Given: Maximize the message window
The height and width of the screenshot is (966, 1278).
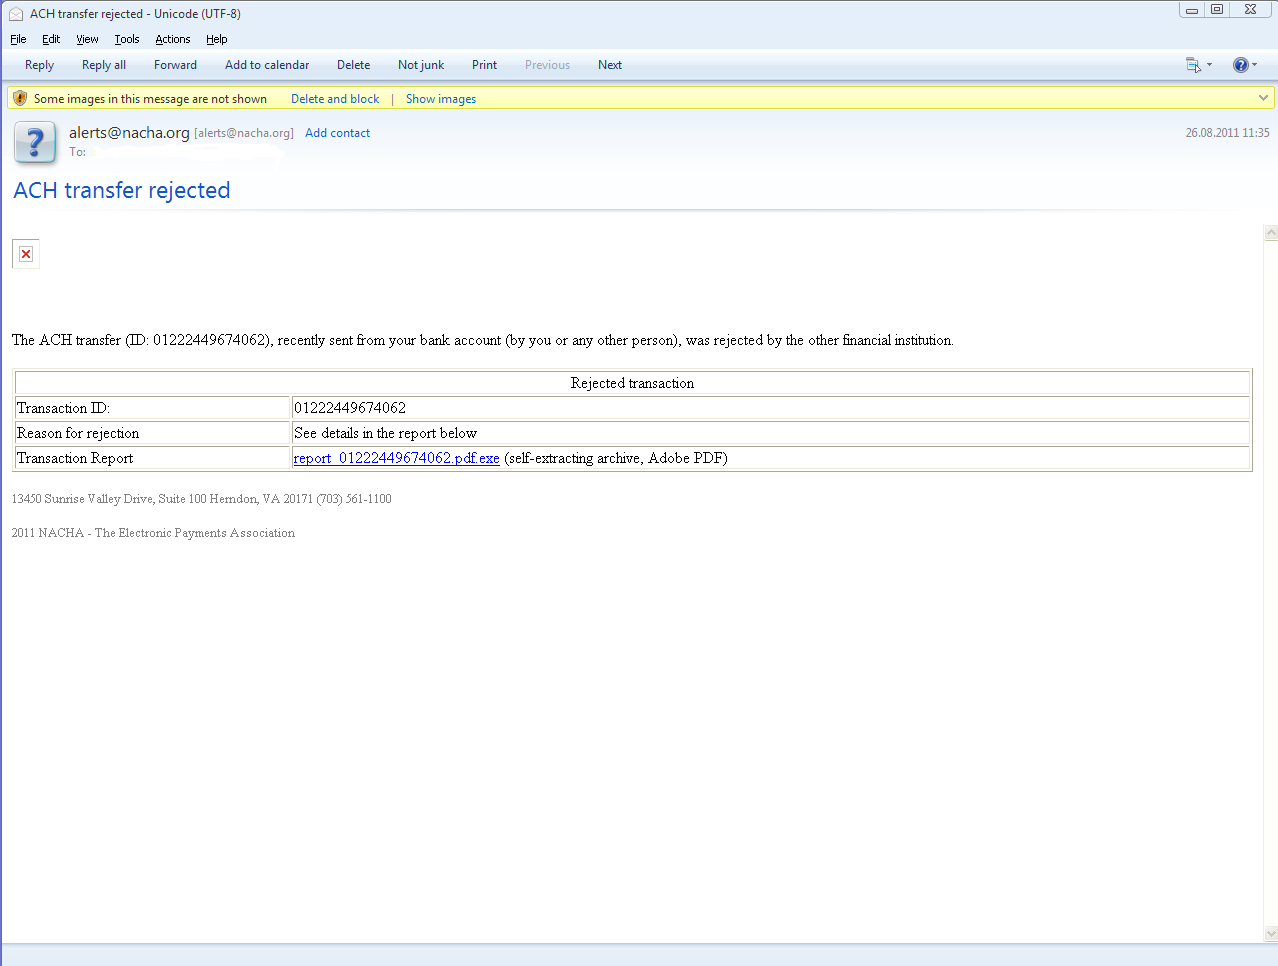Looking at the screenshot, I should pos(1217,10).
